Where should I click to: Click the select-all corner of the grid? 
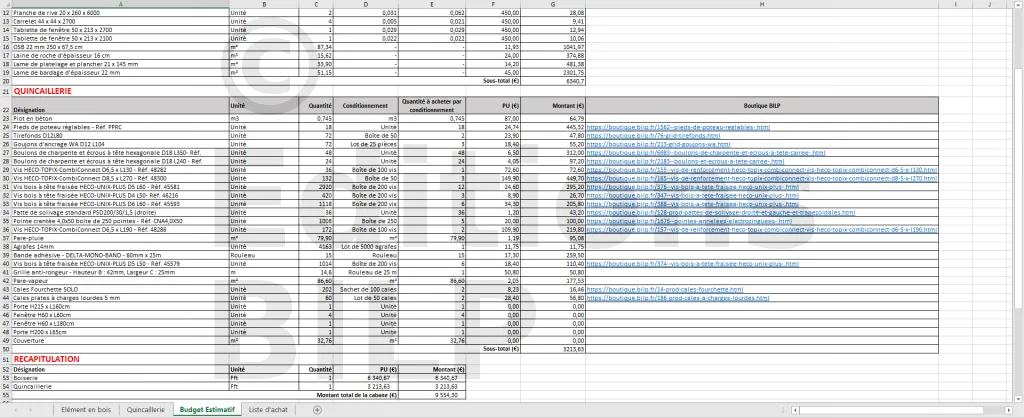6,4
